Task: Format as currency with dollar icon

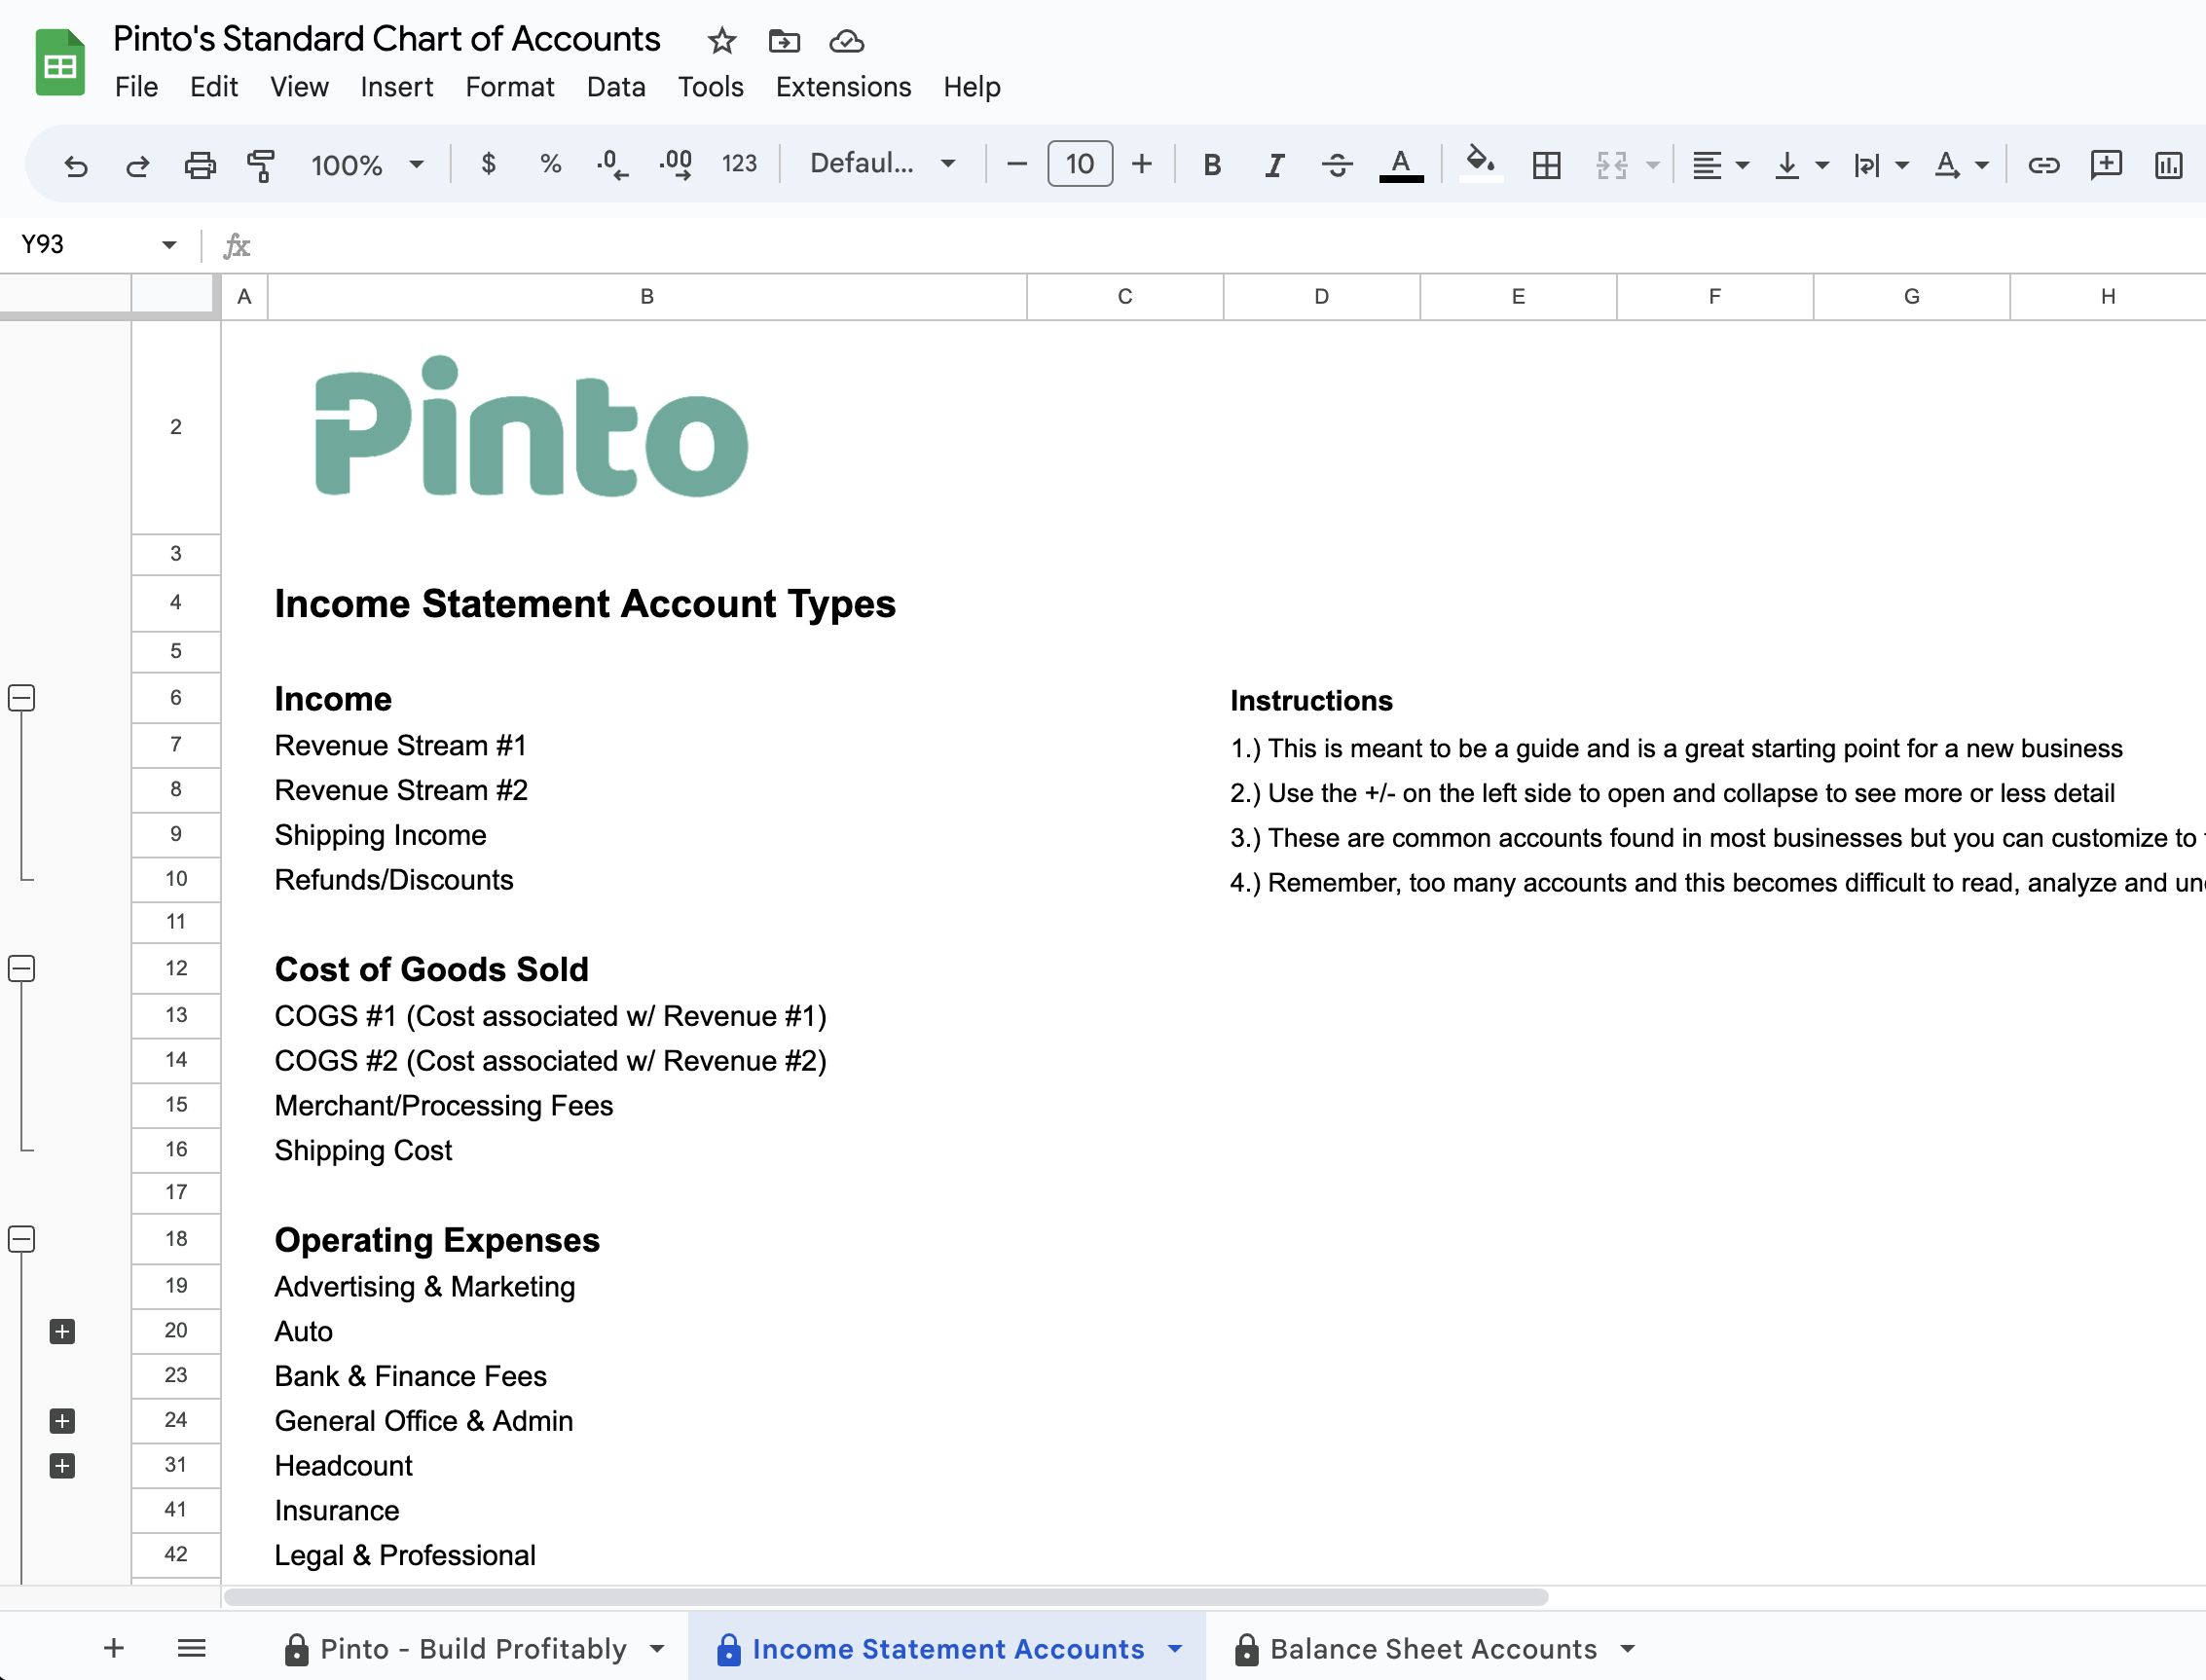Action: click(488, 164)
